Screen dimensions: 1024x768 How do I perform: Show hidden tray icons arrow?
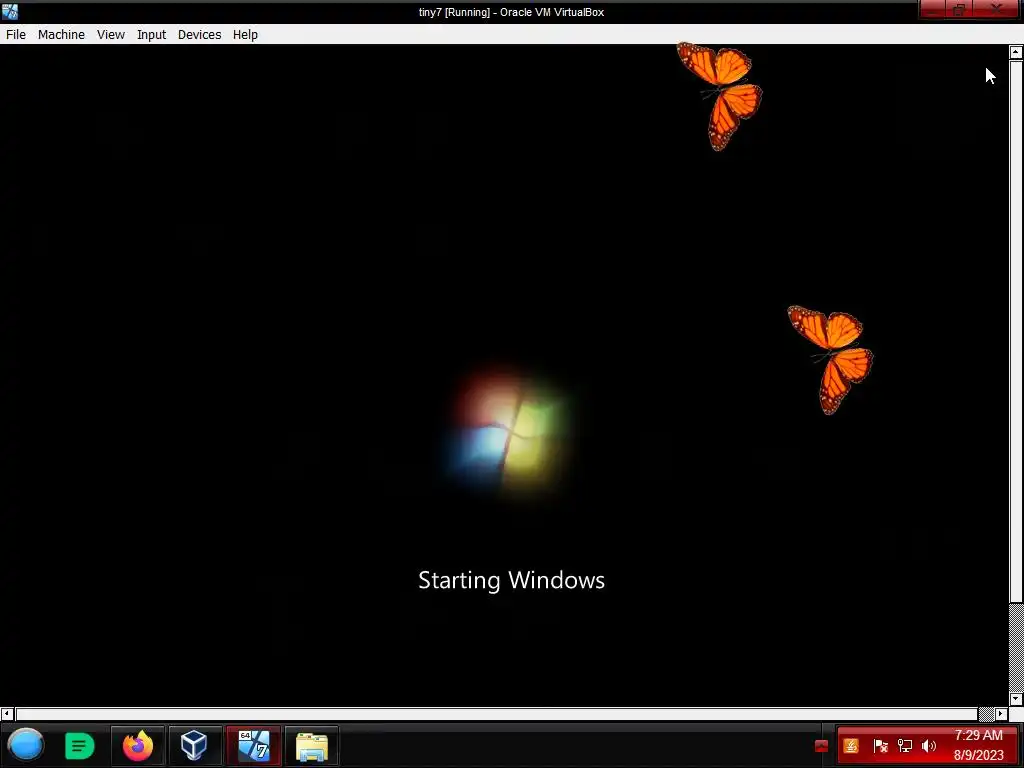pyautogui.click(x=822, y=746)
